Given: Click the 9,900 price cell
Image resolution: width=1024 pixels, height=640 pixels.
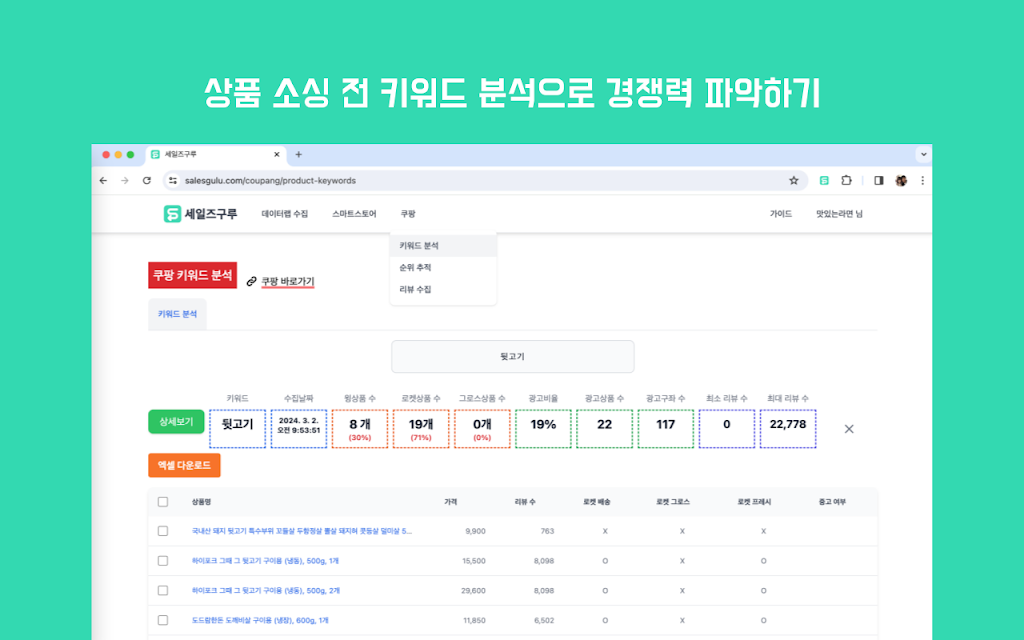Looking at the screenshot, I should (x=475, y=531).
